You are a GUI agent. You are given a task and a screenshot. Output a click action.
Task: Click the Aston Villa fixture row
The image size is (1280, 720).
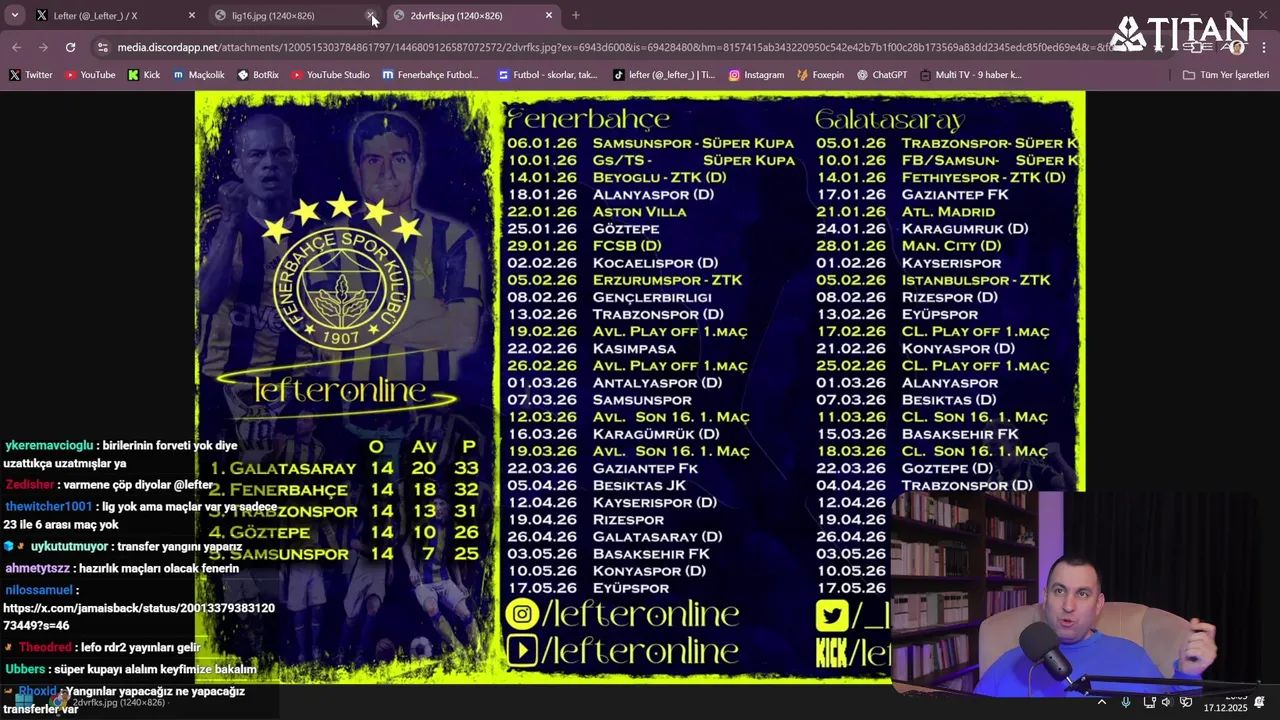click(597, 212)
